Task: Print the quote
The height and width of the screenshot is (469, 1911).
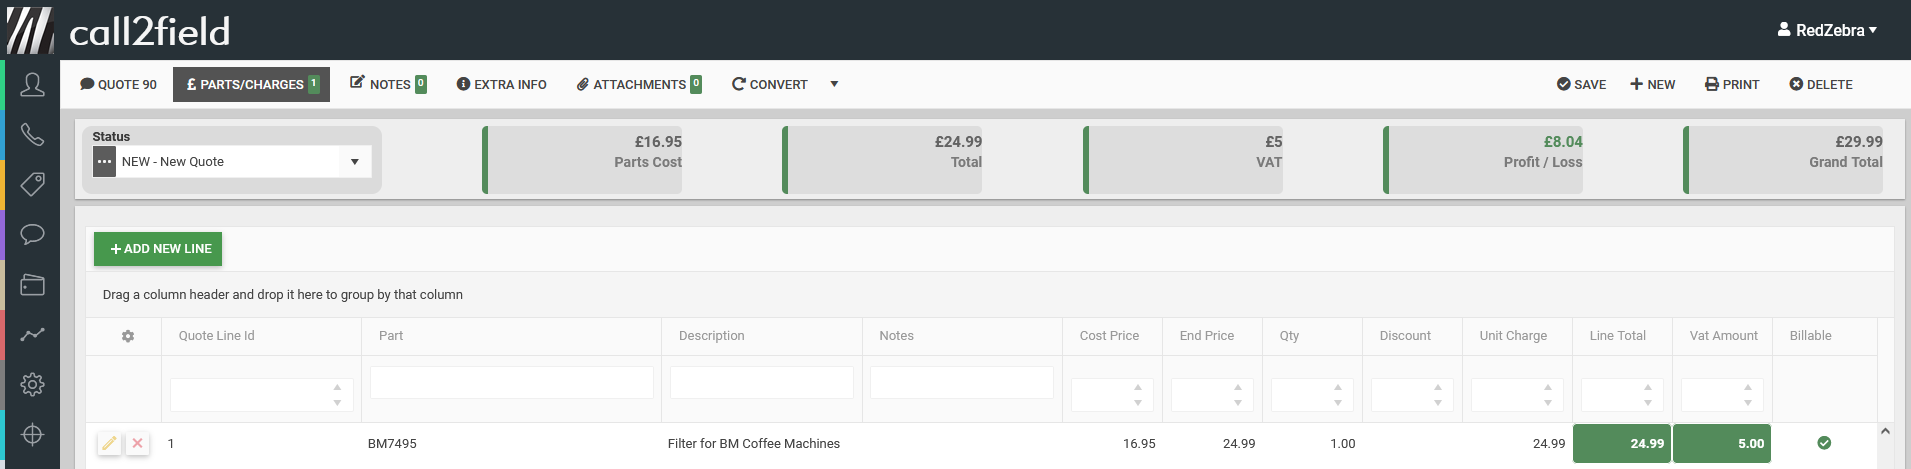Action: (1732, 85)
